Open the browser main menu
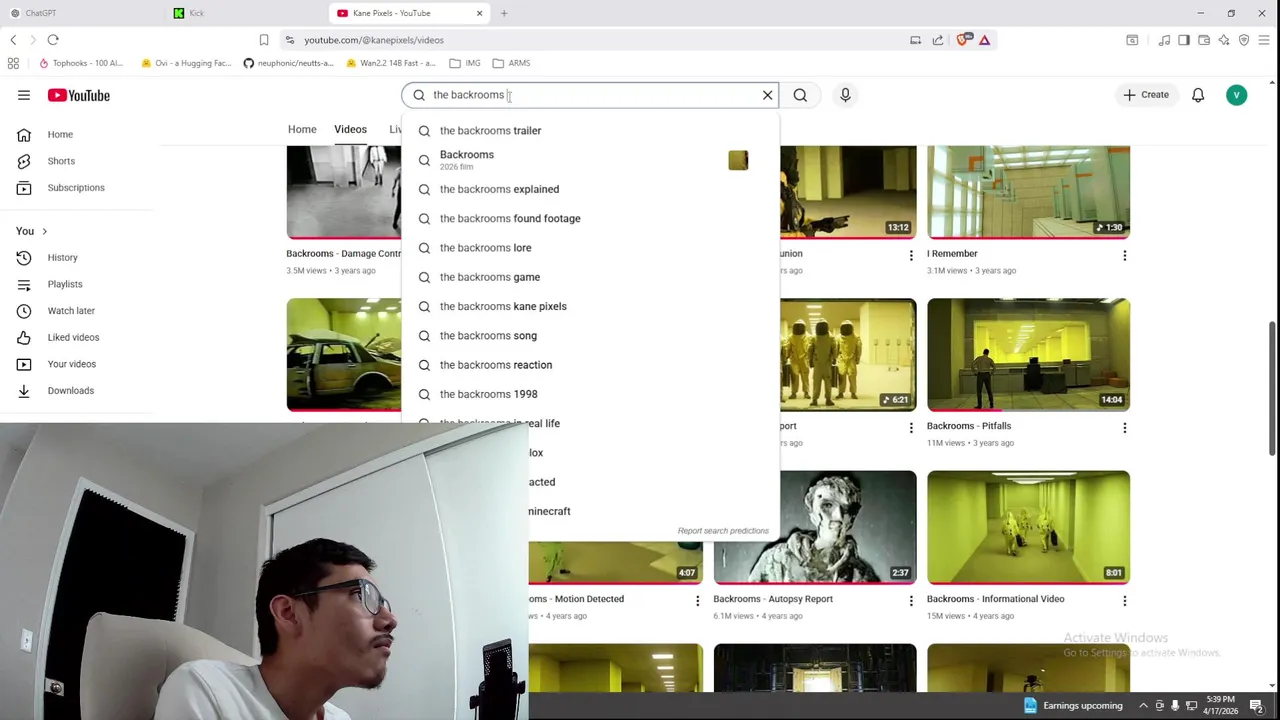Viewport: 1280px width, 720px height. 1264,40
